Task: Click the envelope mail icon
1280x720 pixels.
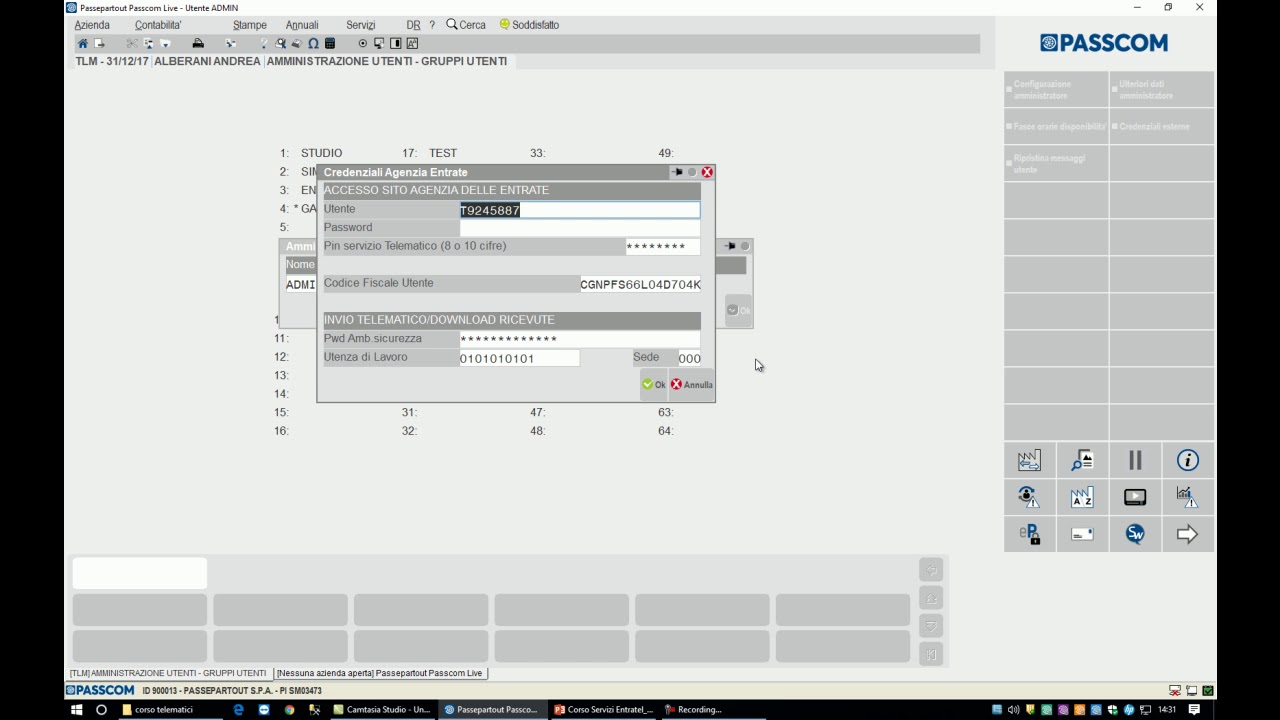Action: pos(1082,534)
